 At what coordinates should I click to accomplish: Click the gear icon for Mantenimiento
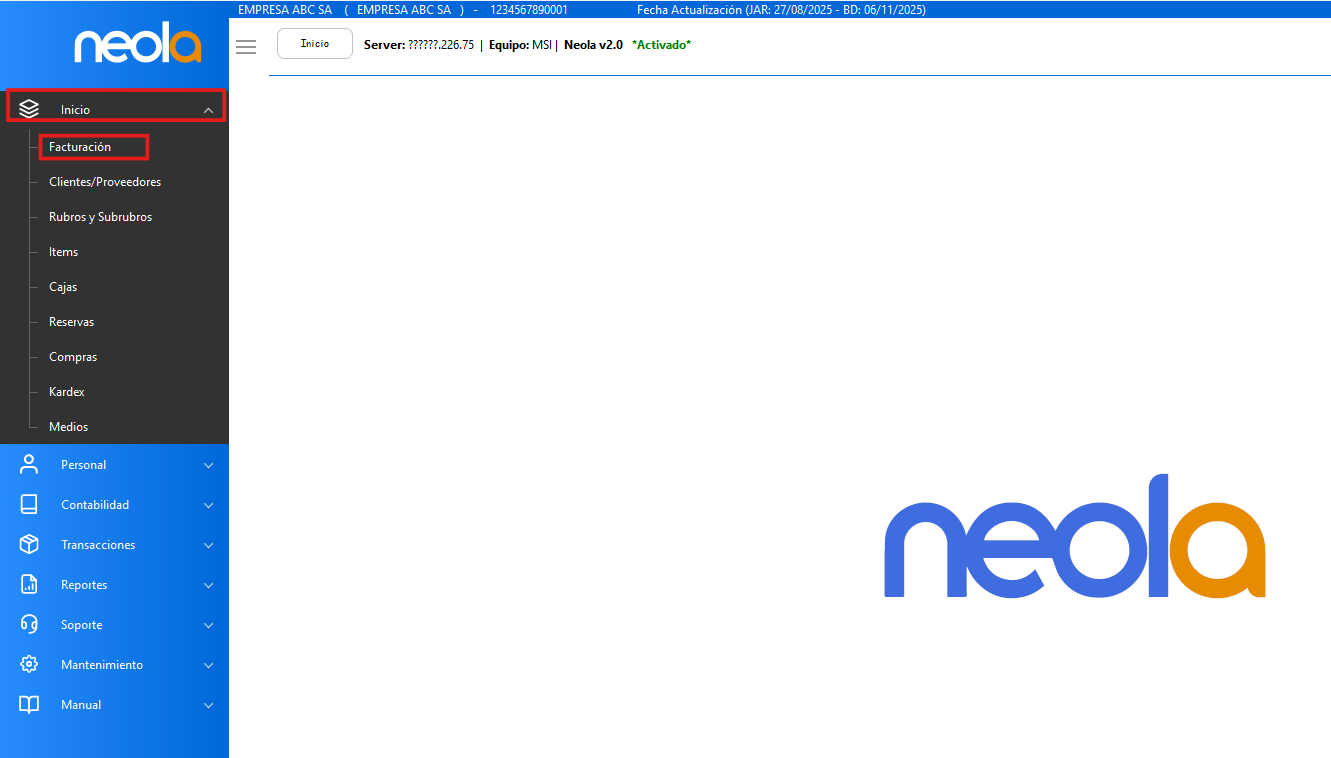coord(29,664)
